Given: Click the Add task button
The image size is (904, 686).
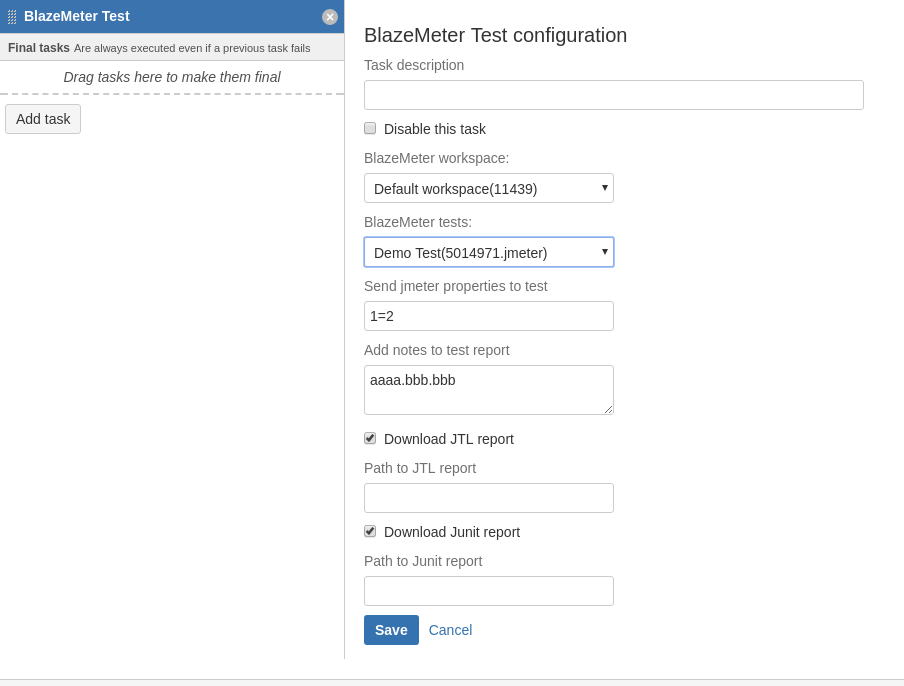Looking at the screenshot, I should tap(43, 119).
